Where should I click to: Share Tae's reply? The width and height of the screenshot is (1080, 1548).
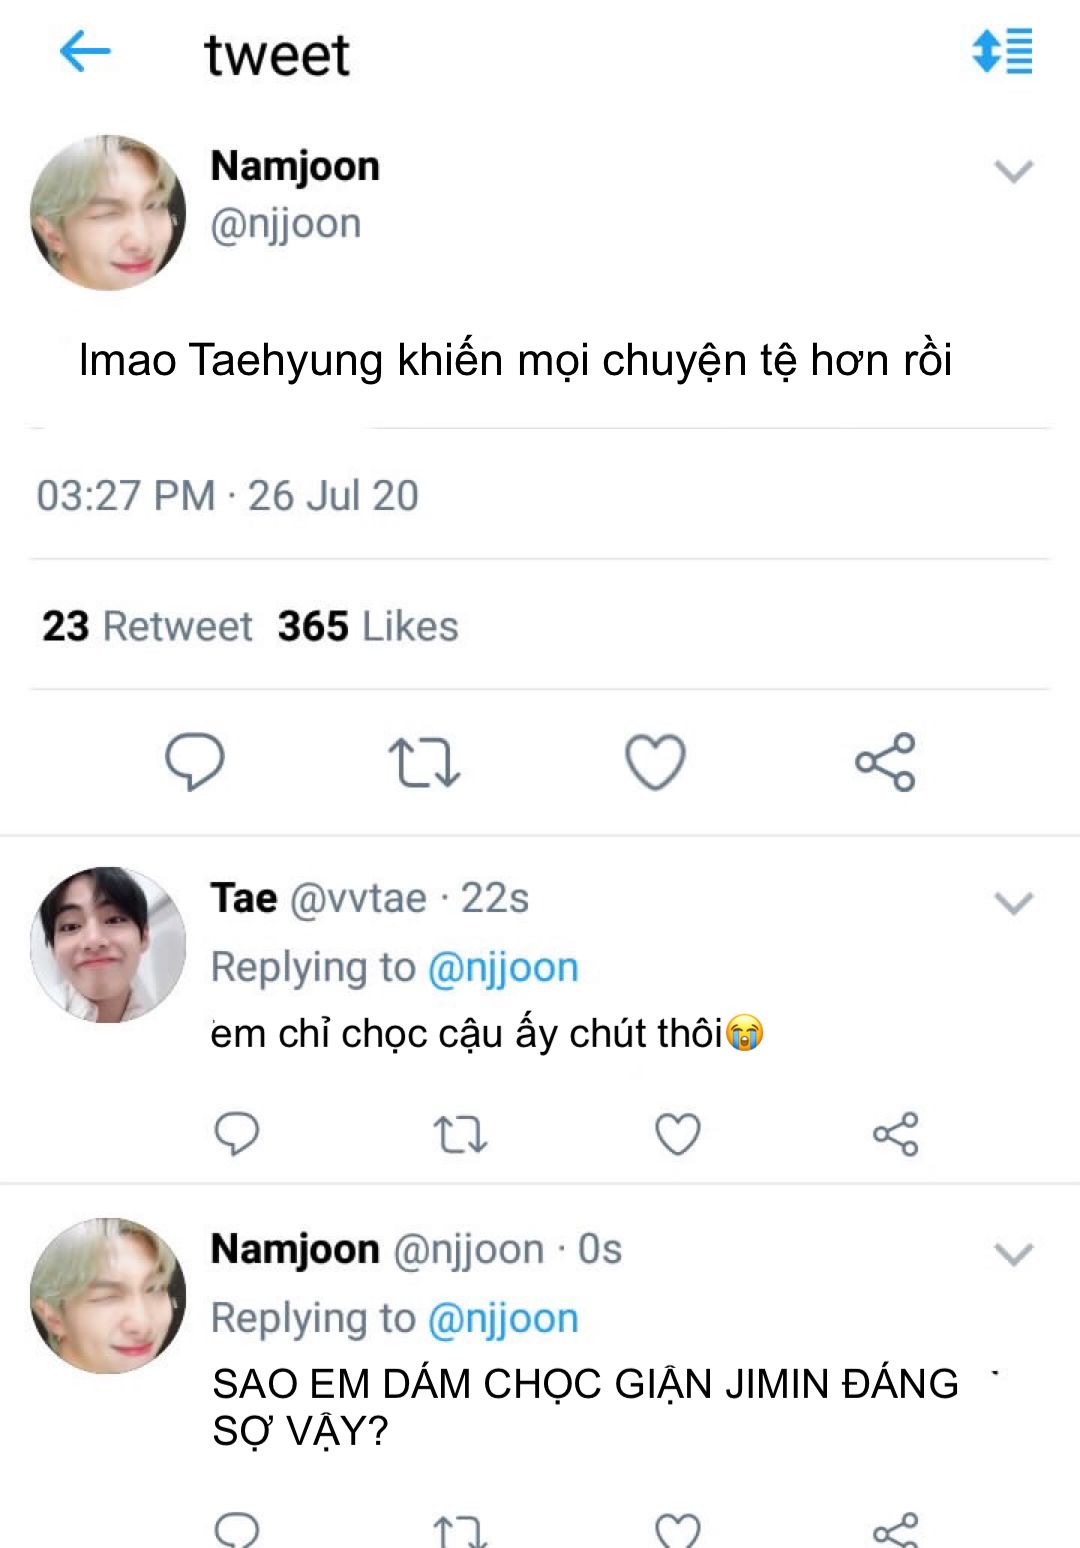tap(895, 1134)
